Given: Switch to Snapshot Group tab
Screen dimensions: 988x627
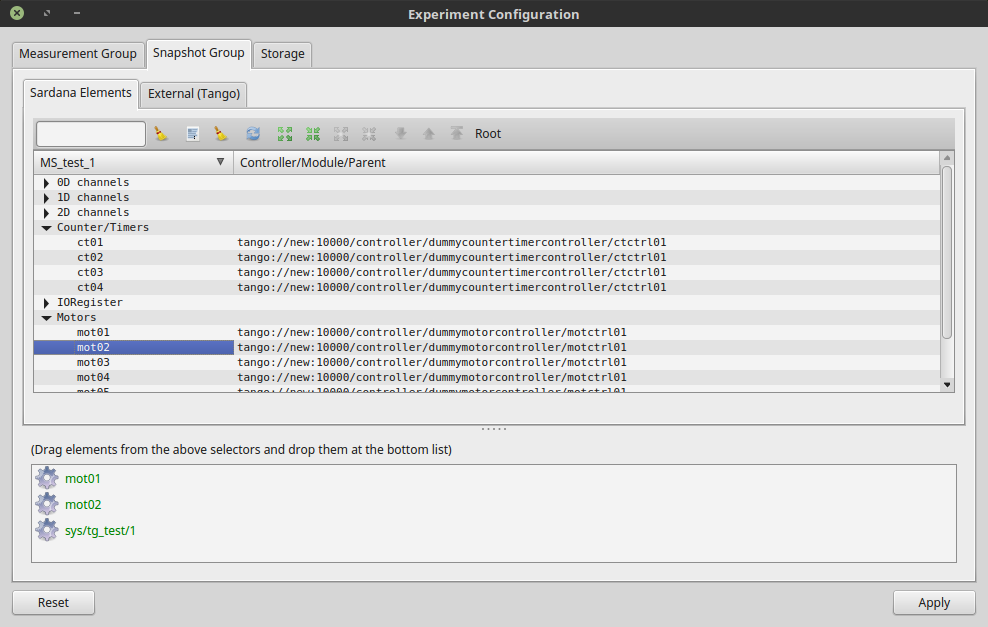Looking at the screenshot, I should click(198, 54).
